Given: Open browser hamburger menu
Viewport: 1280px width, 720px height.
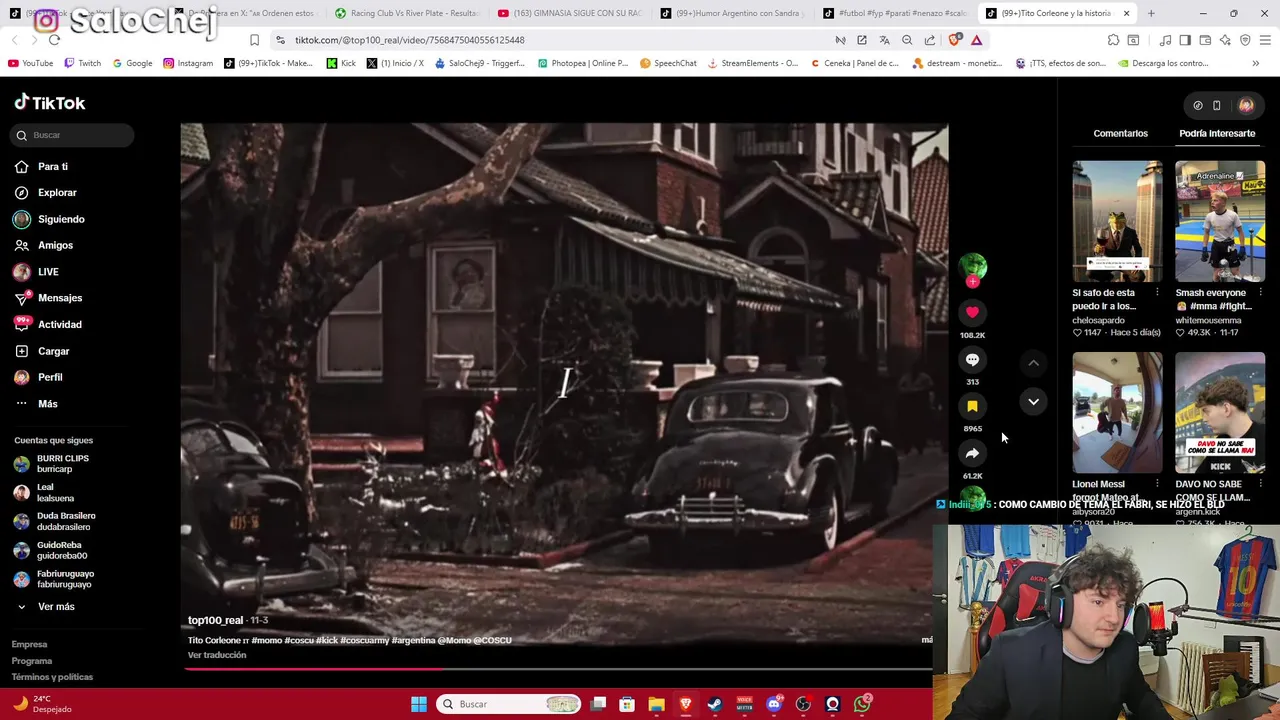Looking at the screenshot, I should click(x=1265, y=40).
